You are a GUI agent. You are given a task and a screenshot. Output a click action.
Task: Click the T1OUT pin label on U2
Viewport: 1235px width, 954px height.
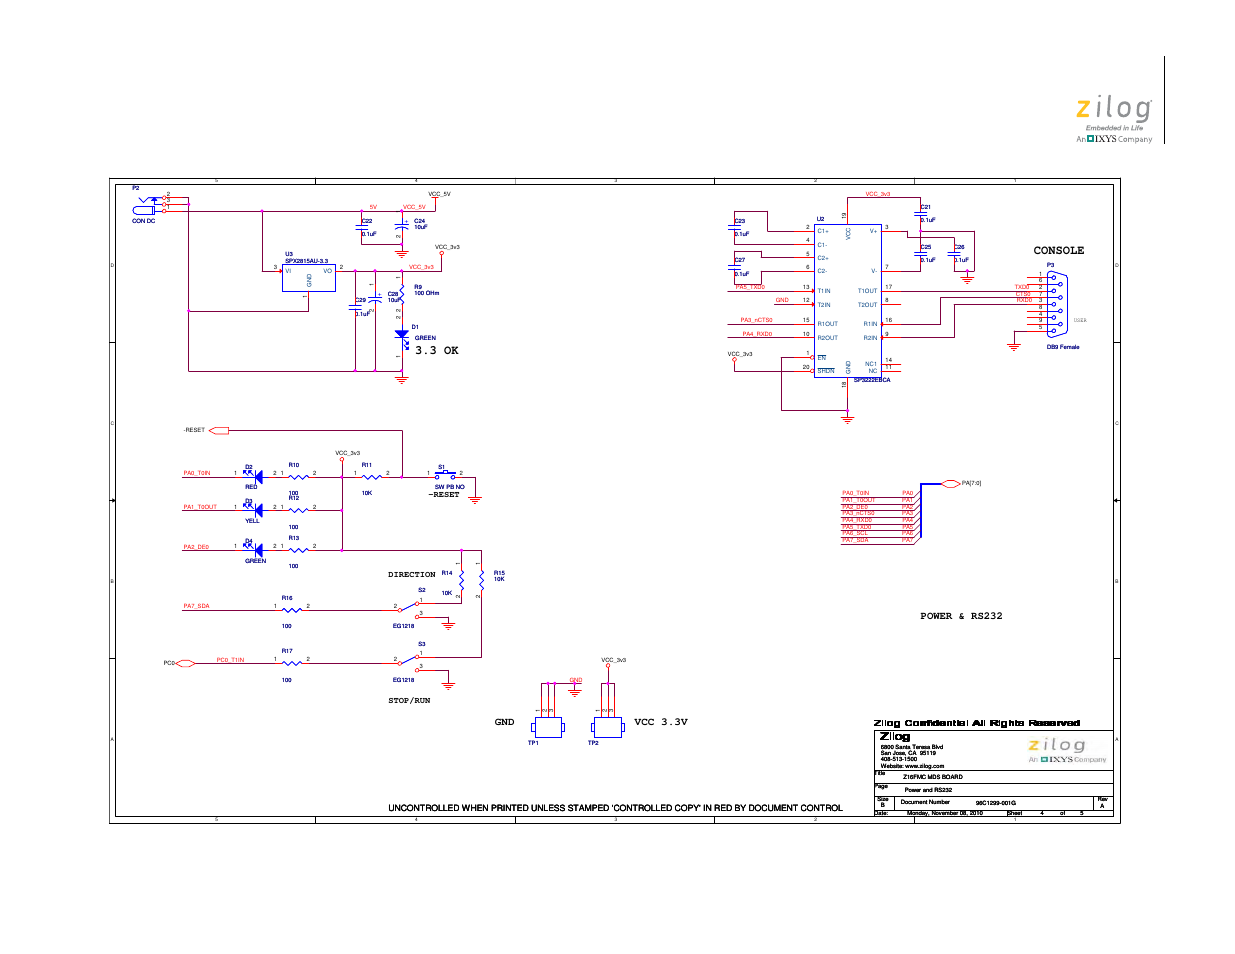[867, 291]
